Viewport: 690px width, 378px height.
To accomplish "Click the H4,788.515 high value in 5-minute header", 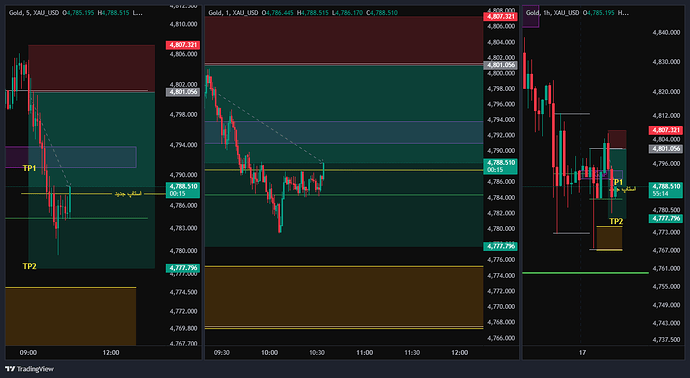I will (115, 13).
